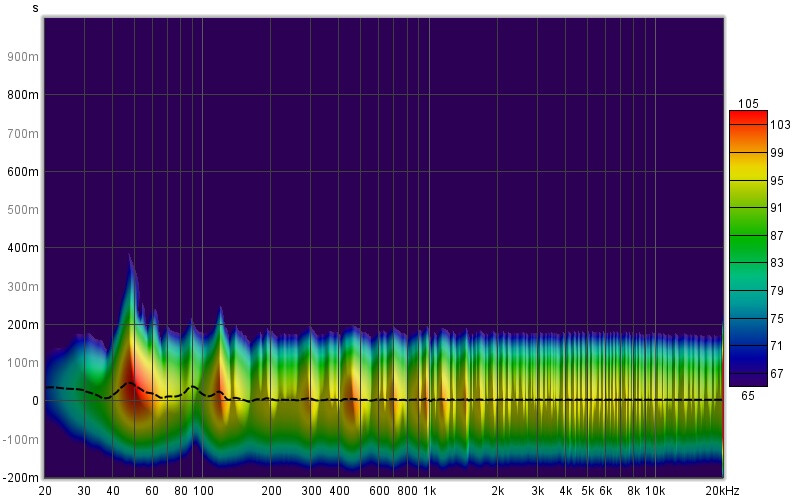Click the 75 dB legend tick label
Image resolution: width=800 pixels, height=502 pixels.
click(x=777, y=319)
